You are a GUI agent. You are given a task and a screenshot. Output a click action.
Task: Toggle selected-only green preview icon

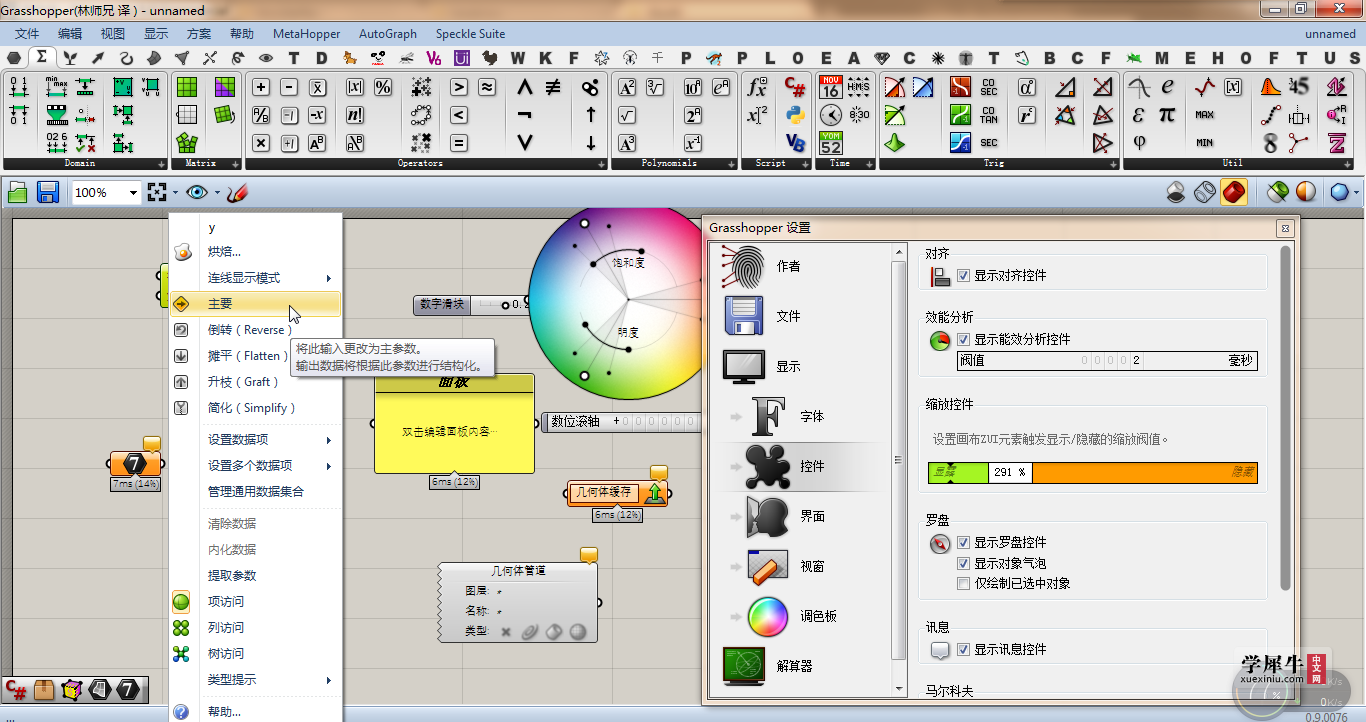(x=1277, y=192)
